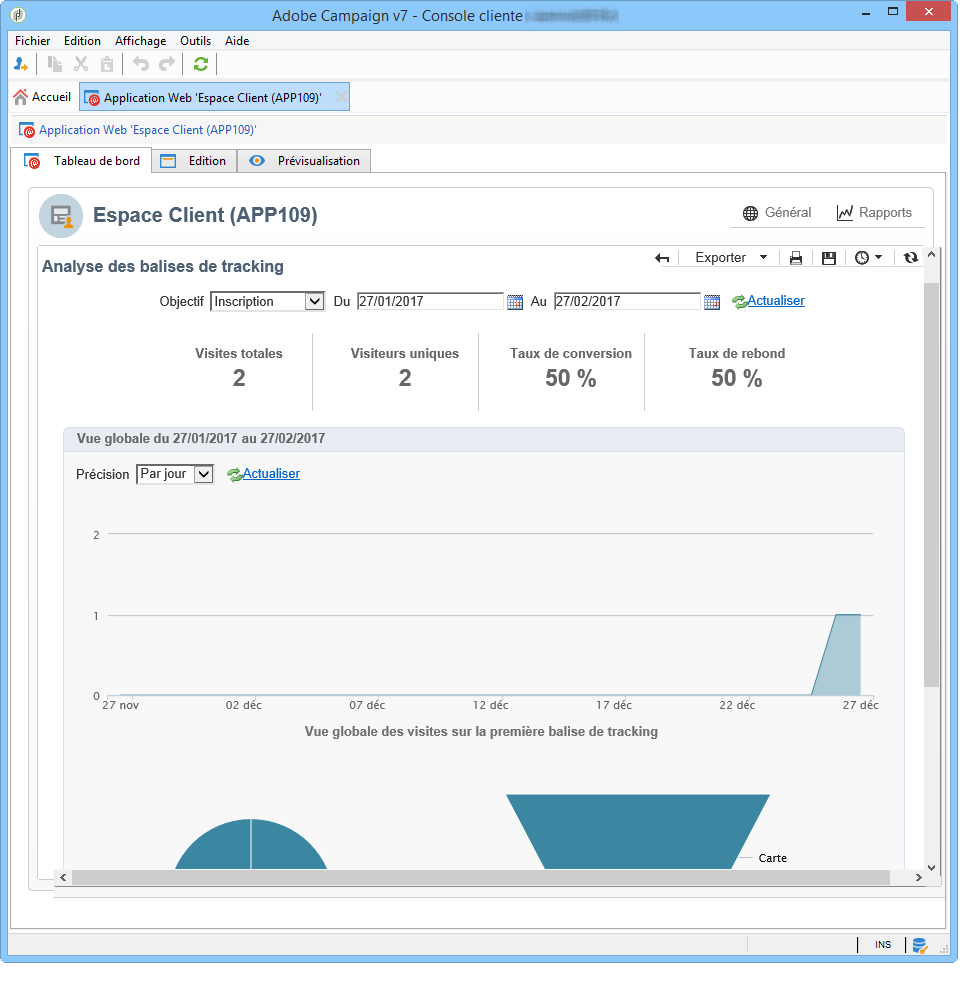980x988 pixels.
Task: Click the 'Taux de conversion' 50 % value
Action: point(570,379)
